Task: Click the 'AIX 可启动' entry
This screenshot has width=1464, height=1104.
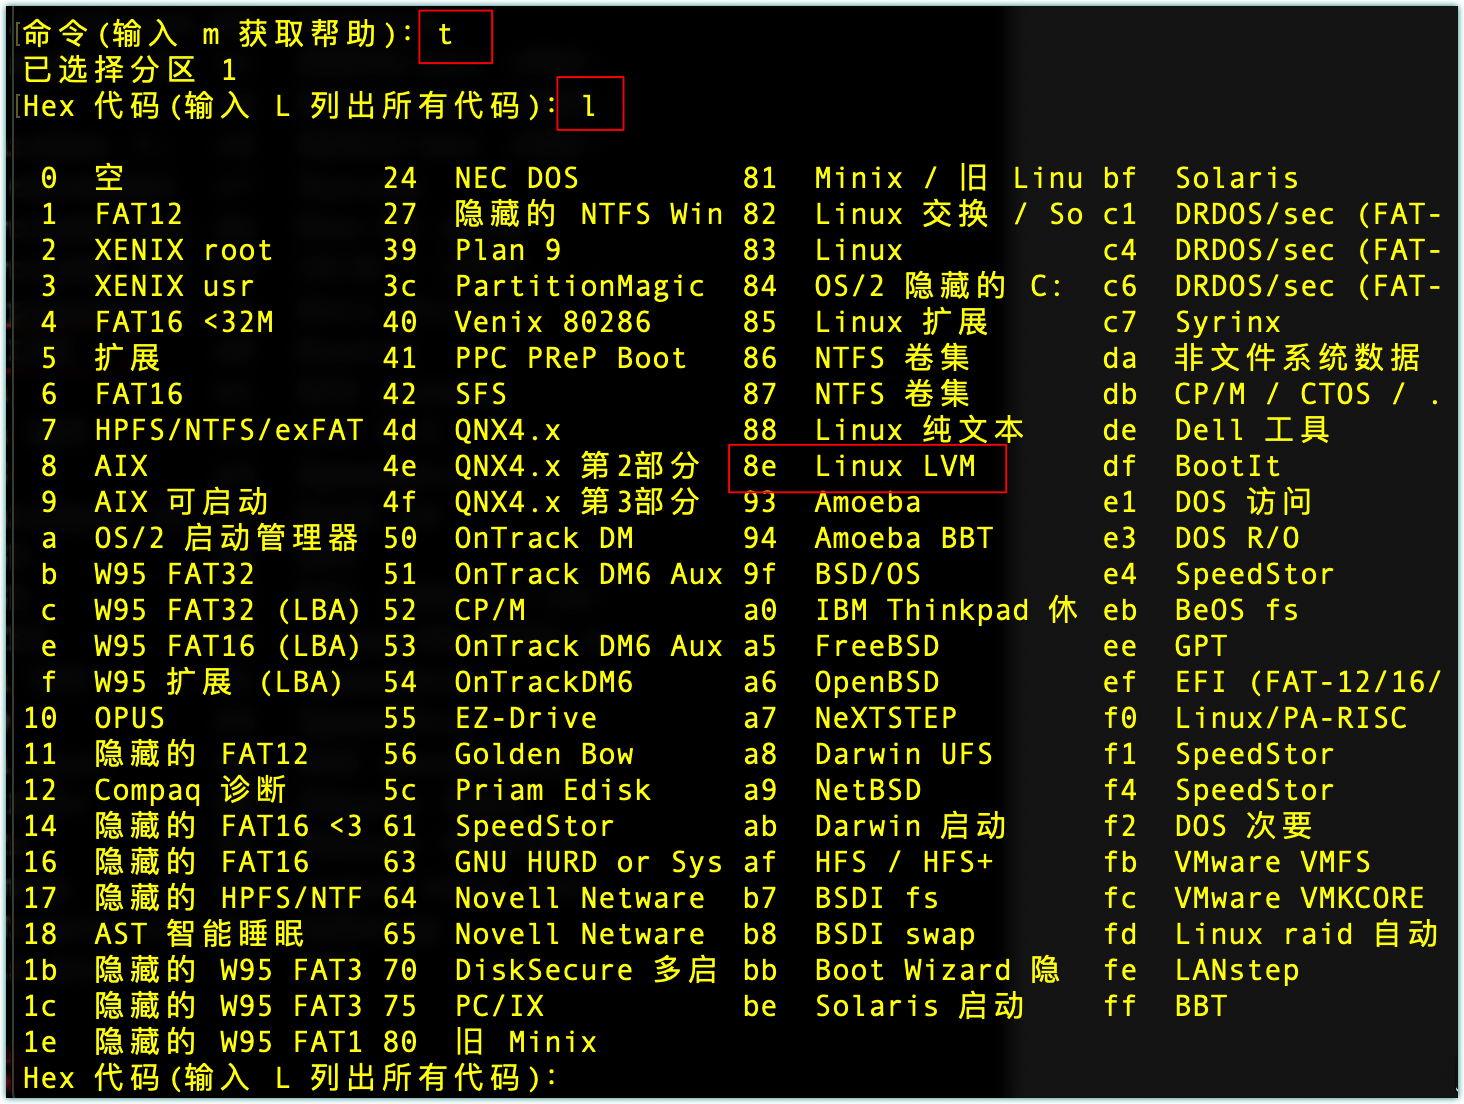Action: click(181, 502)
